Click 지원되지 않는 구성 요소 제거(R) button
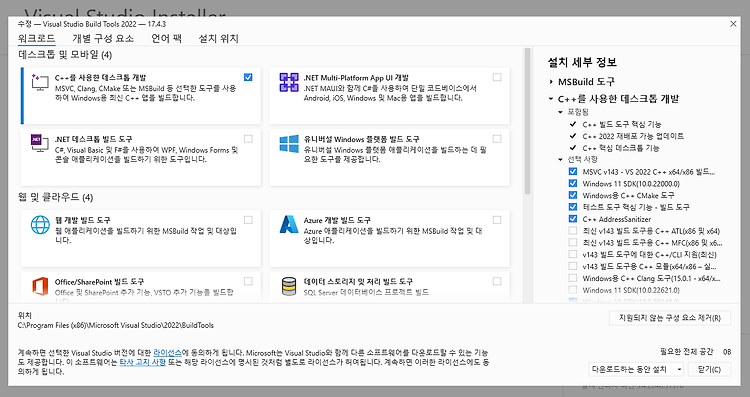Viewport: 750px width, 397px height. pos(670,318)
